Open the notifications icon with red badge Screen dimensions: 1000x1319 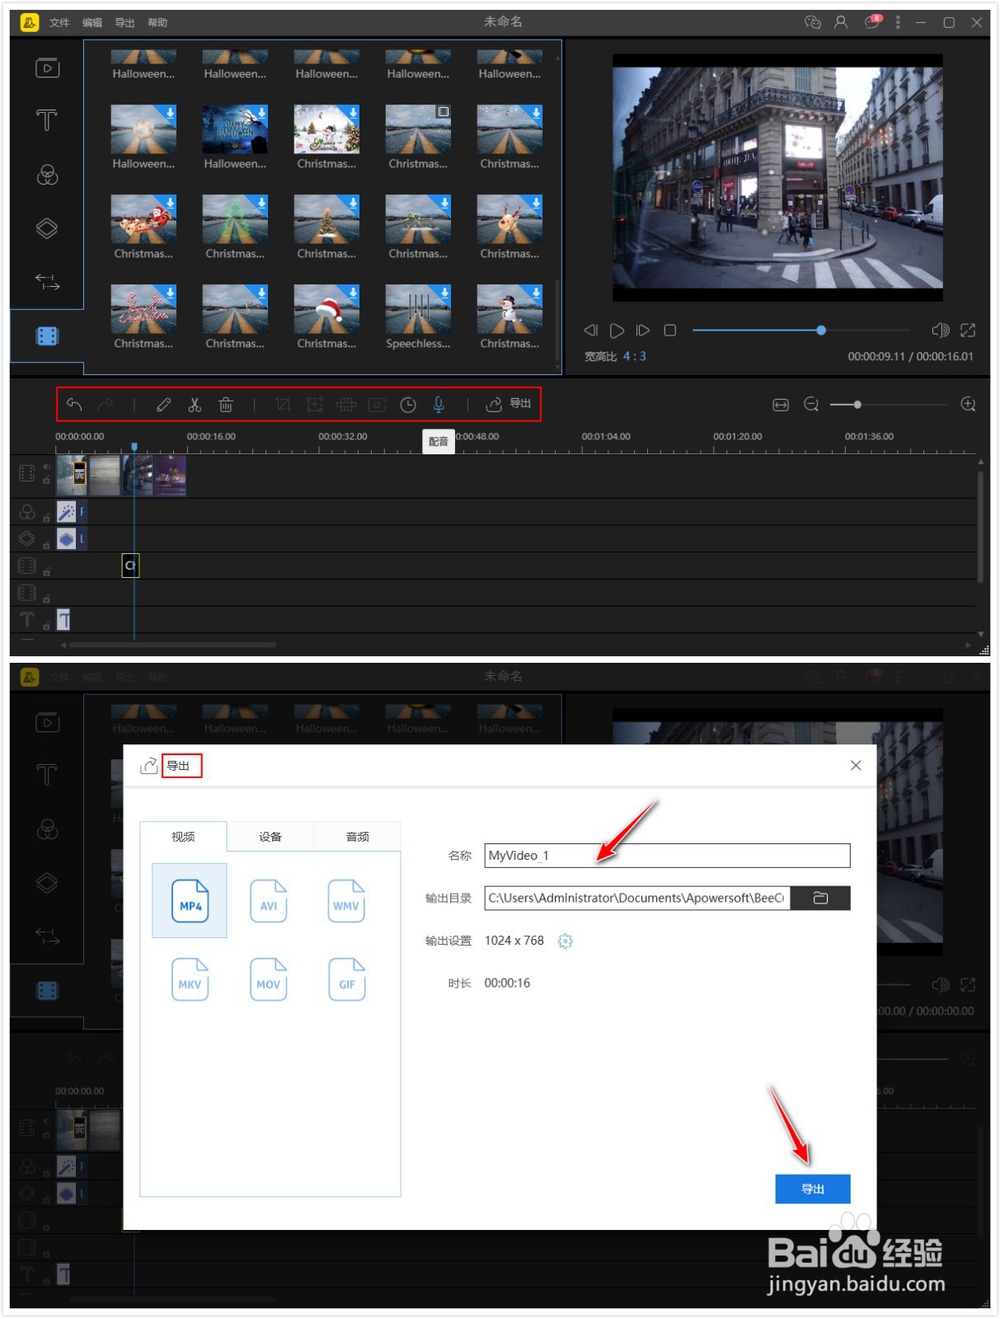873,21
